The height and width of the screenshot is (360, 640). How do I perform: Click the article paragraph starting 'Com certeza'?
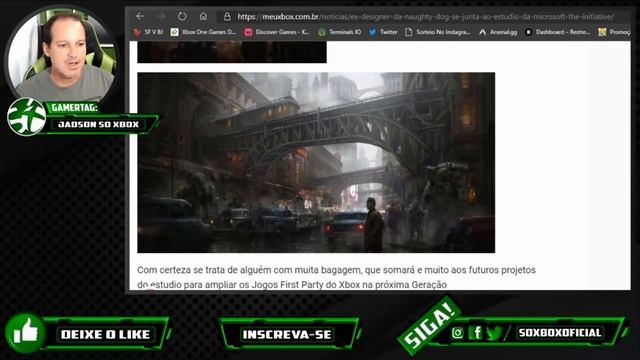click(336, 277)
